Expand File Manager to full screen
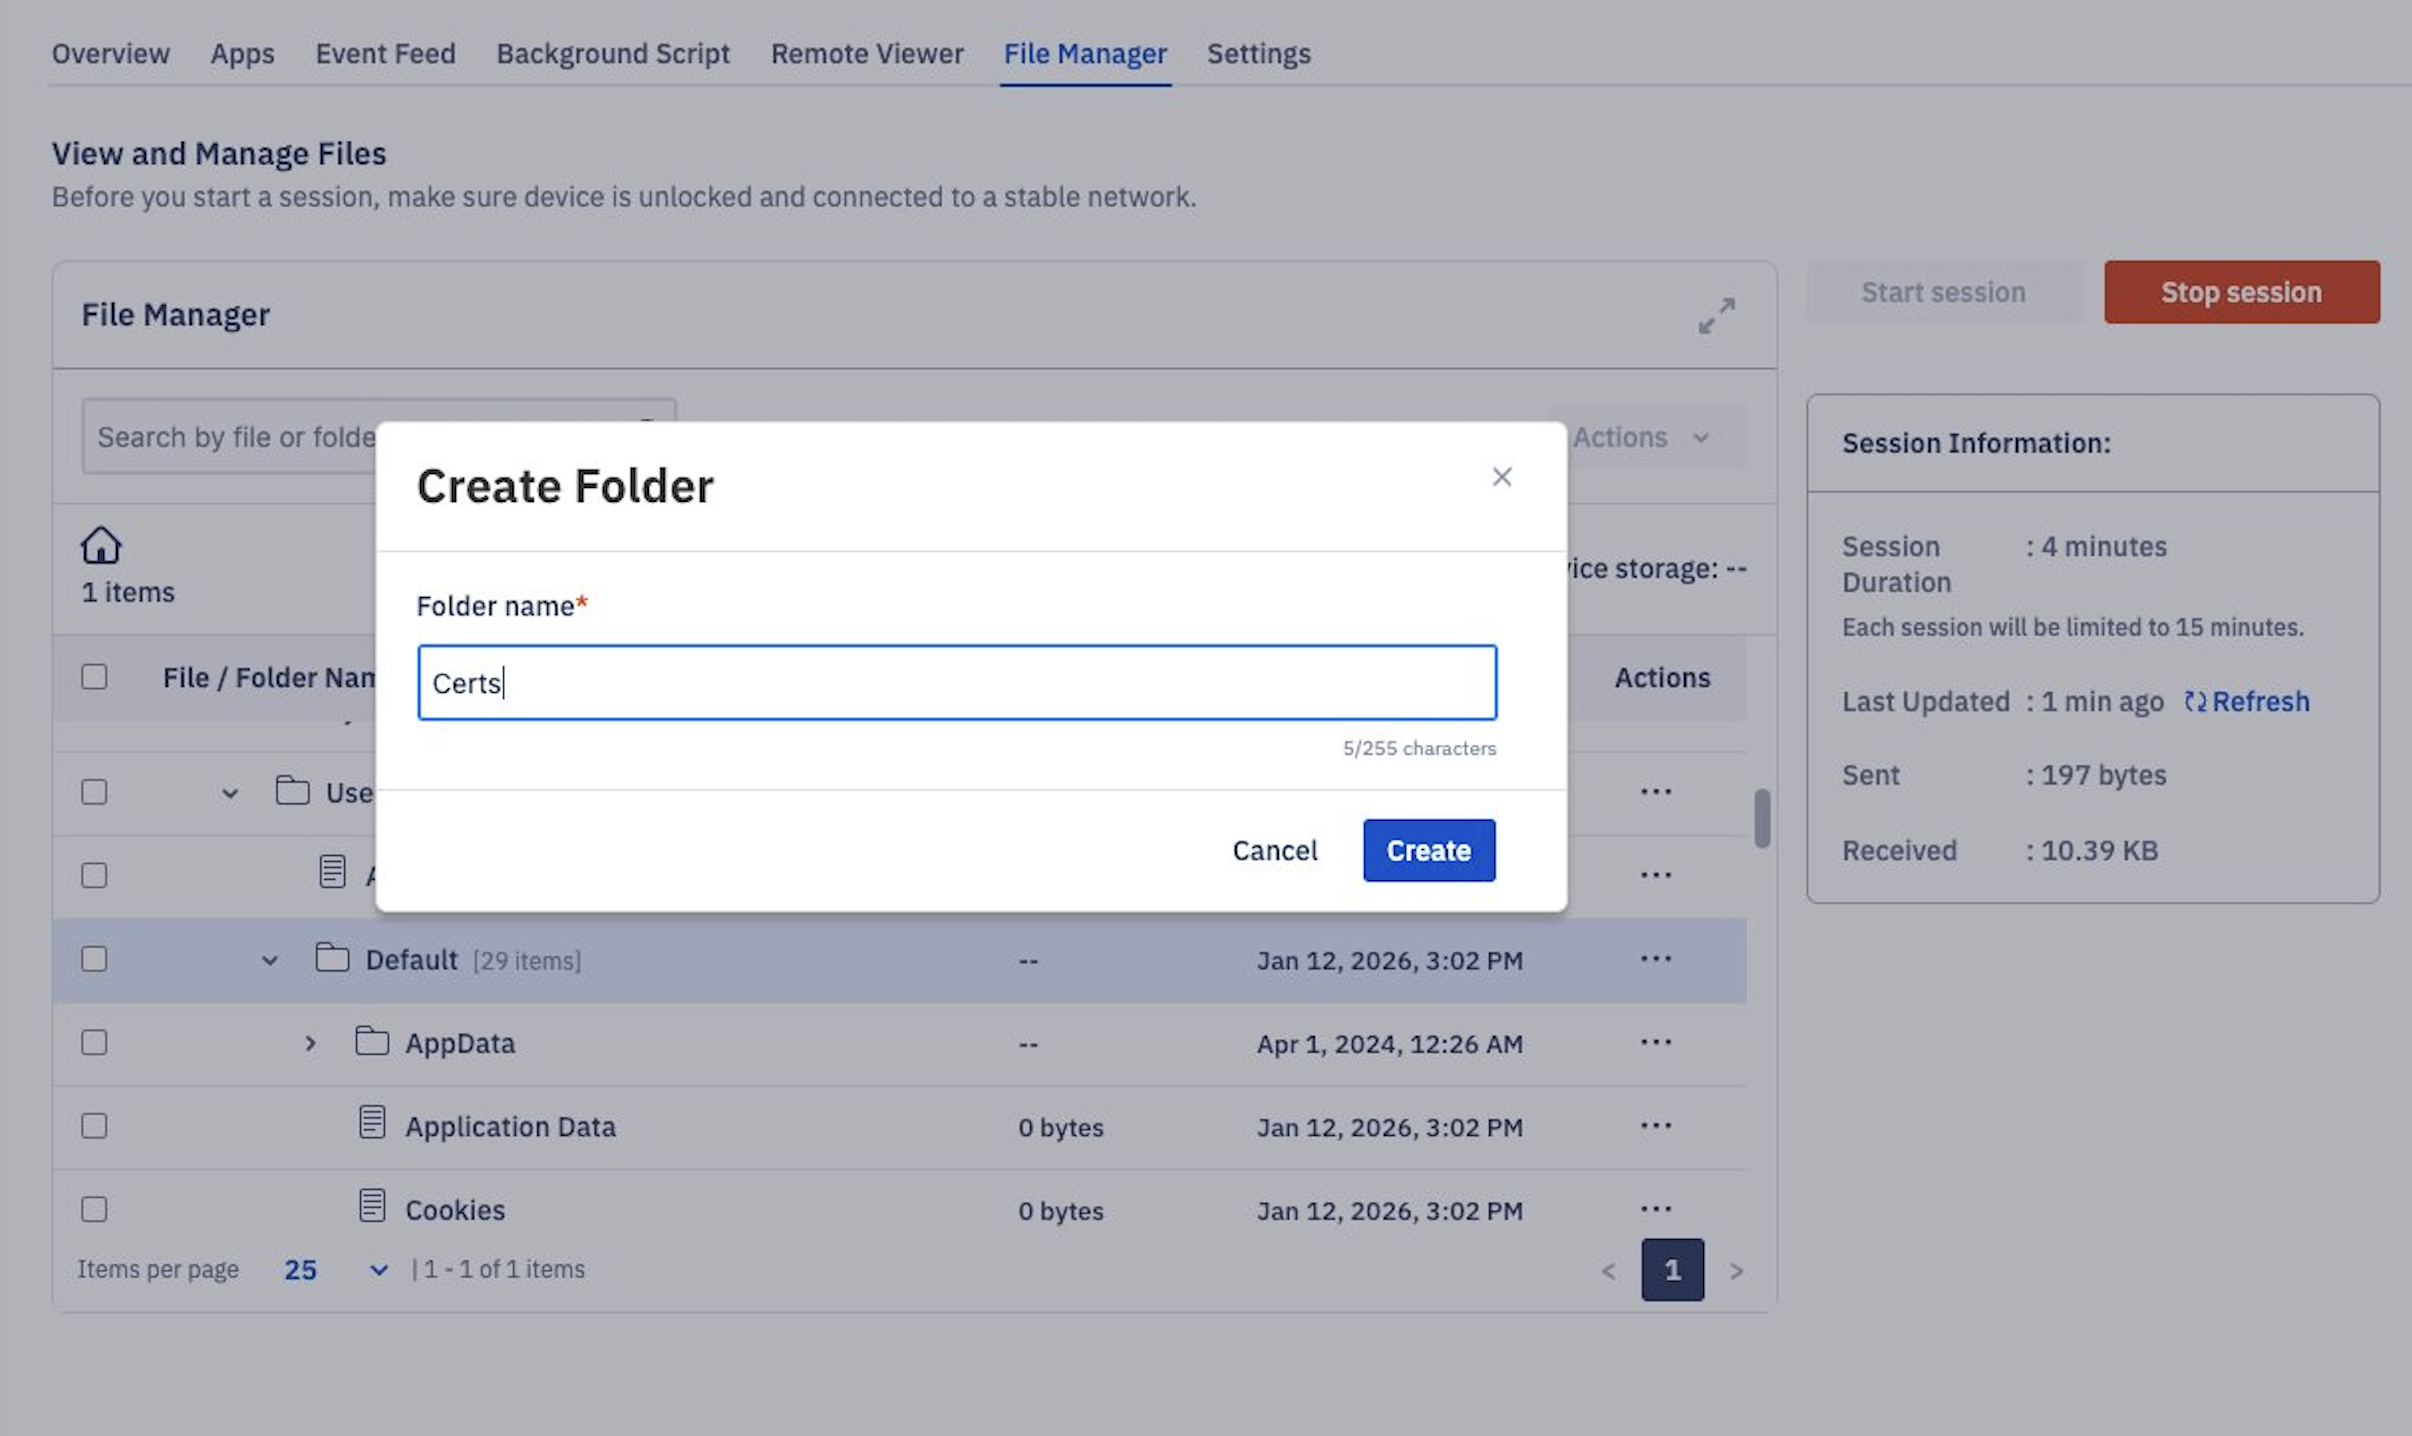Image resolution: width=2412 pixels, height=1436 pixels. pyautogui.click(x=1717, y=315)
